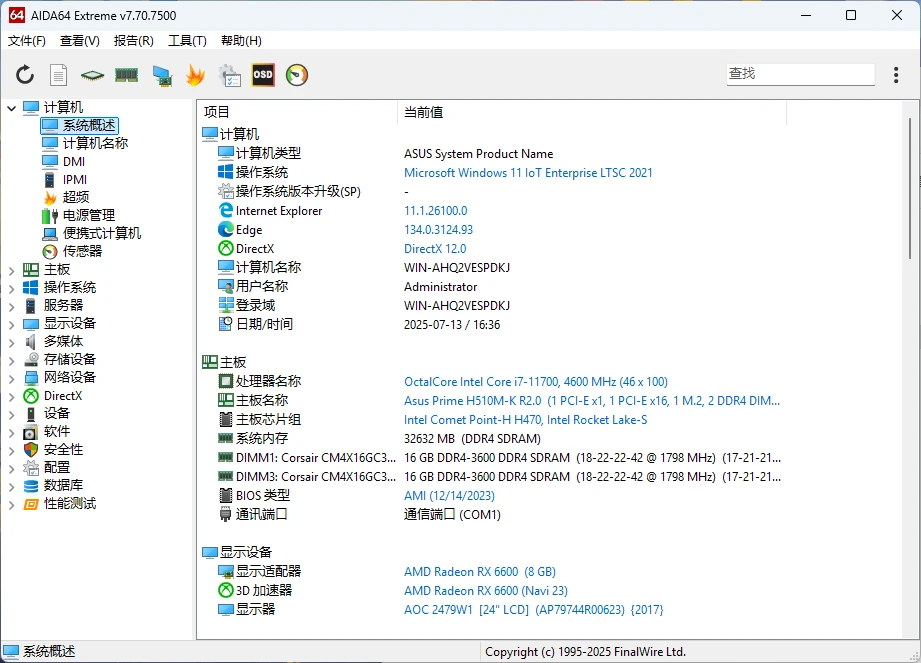This screenshot has width=921, height=663.
Task: Click the right panel vertical scrollbar
Action: [x=910, y=188]
